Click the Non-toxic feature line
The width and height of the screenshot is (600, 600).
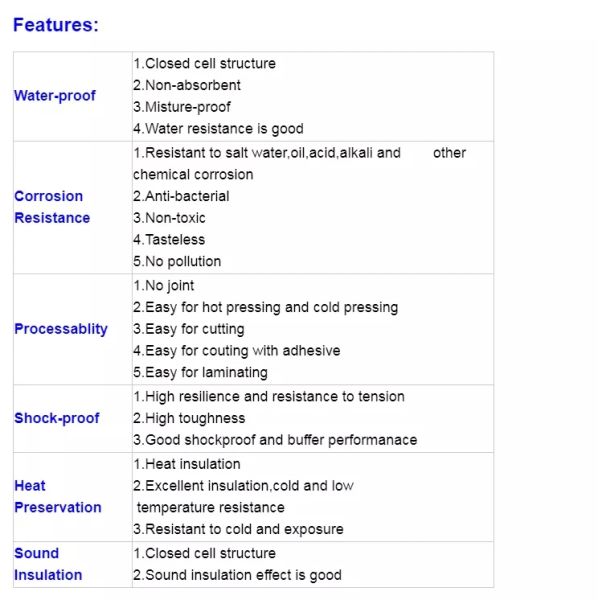pos(173,218)
